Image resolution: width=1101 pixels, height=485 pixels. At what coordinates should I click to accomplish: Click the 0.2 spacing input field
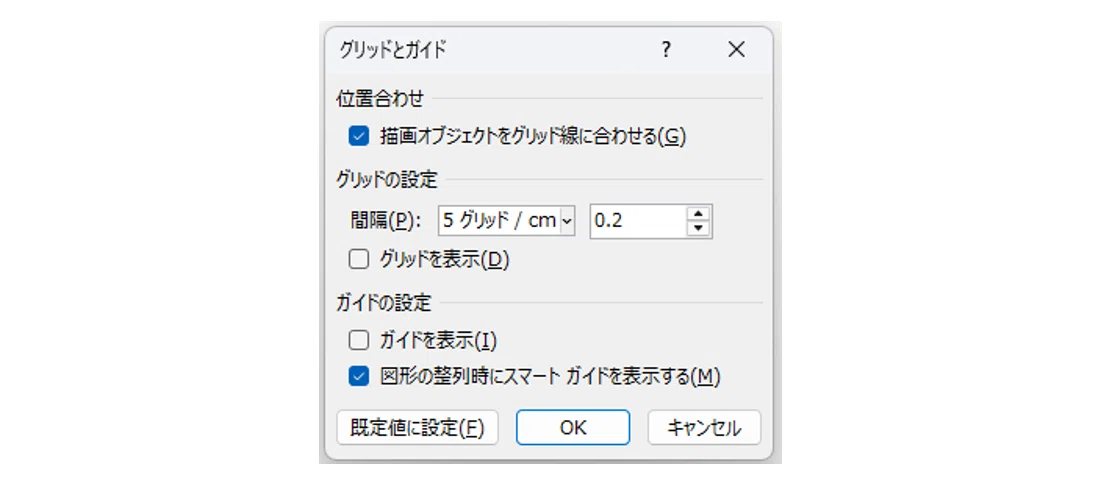coord(638,221)
